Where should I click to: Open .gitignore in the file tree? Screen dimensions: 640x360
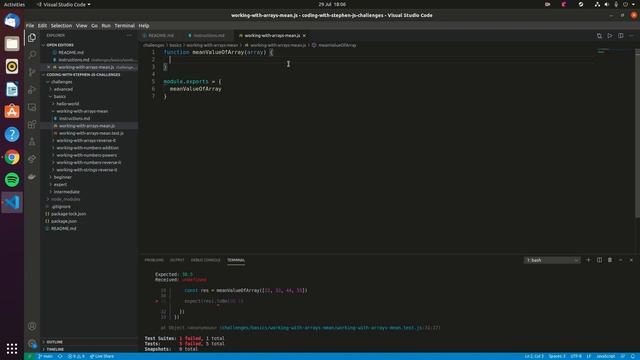[x=61, y=207]
